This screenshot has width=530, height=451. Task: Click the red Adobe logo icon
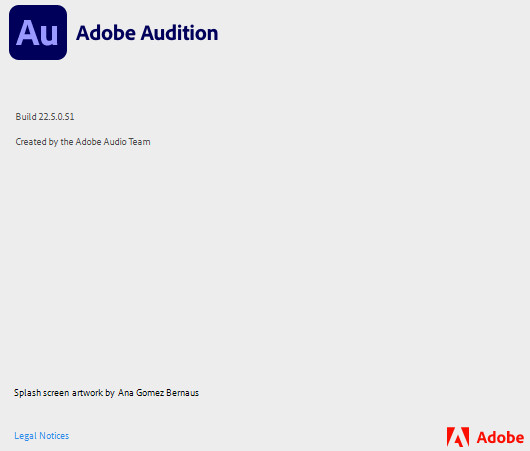pos(458,437)
